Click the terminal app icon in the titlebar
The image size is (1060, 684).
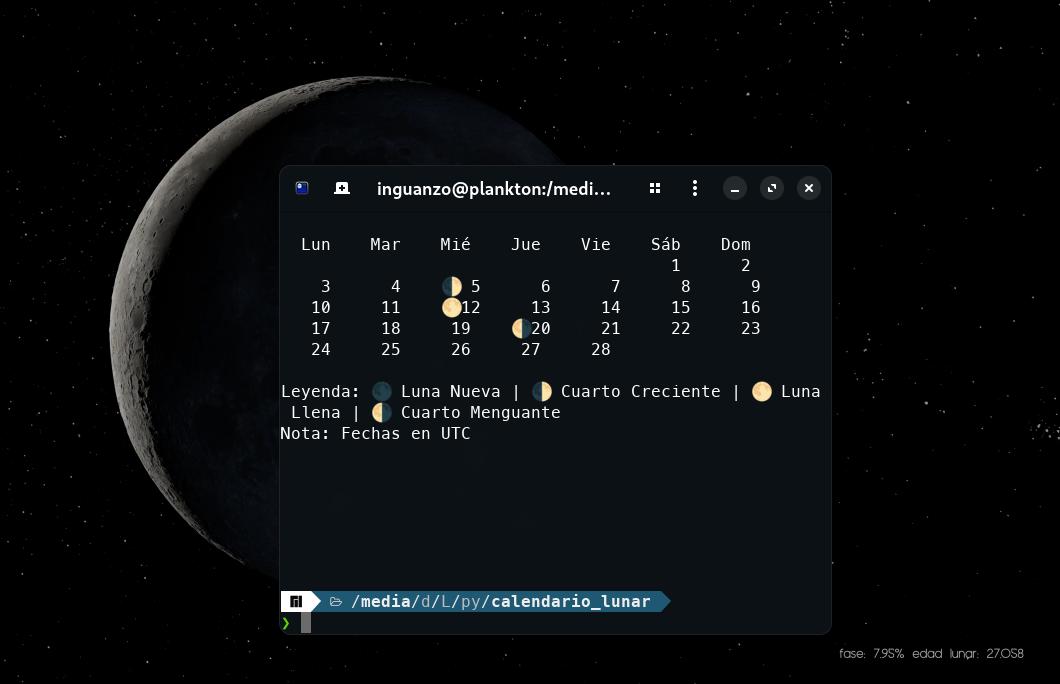[x=301, y=188]
